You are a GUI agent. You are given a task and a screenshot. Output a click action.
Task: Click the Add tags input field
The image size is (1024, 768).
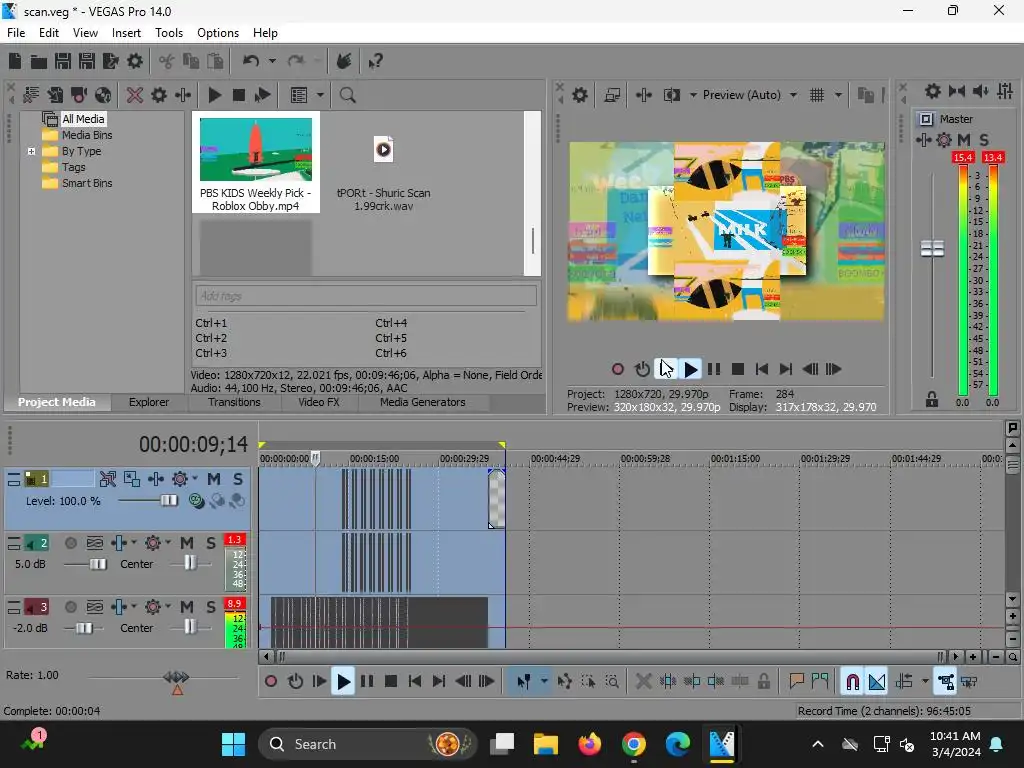point(366,296)
